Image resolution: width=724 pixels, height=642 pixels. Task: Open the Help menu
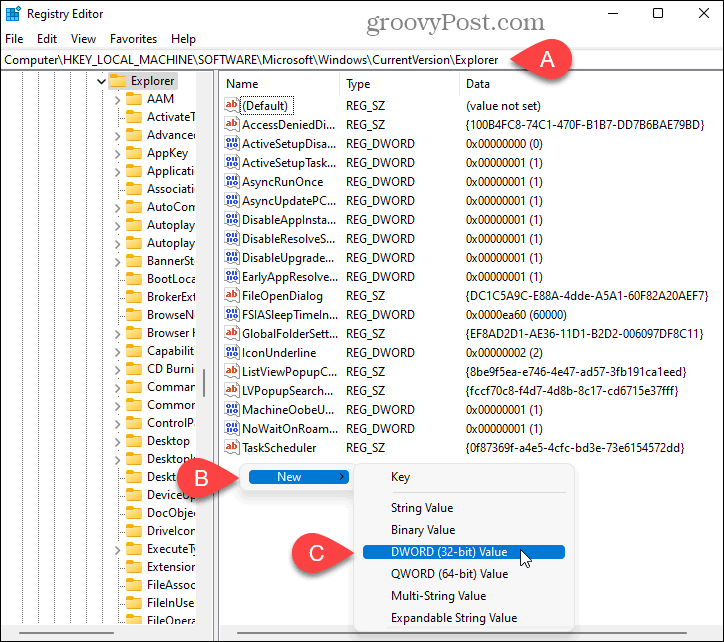[x=183, y=39]
